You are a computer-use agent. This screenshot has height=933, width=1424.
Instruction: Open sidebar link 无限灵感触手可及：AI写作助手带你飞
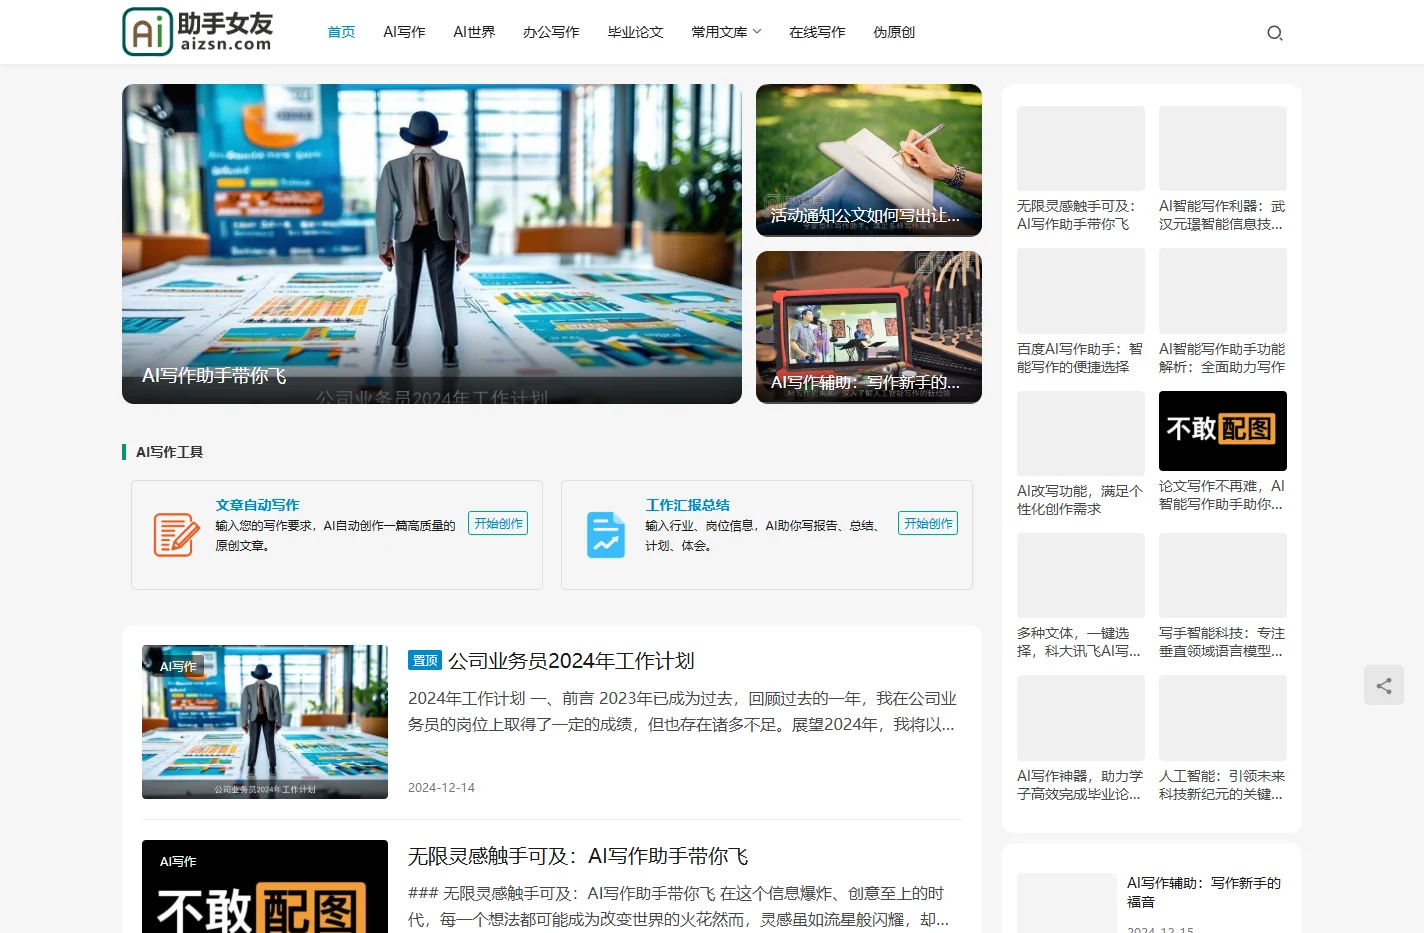(x=1080, y=215)
